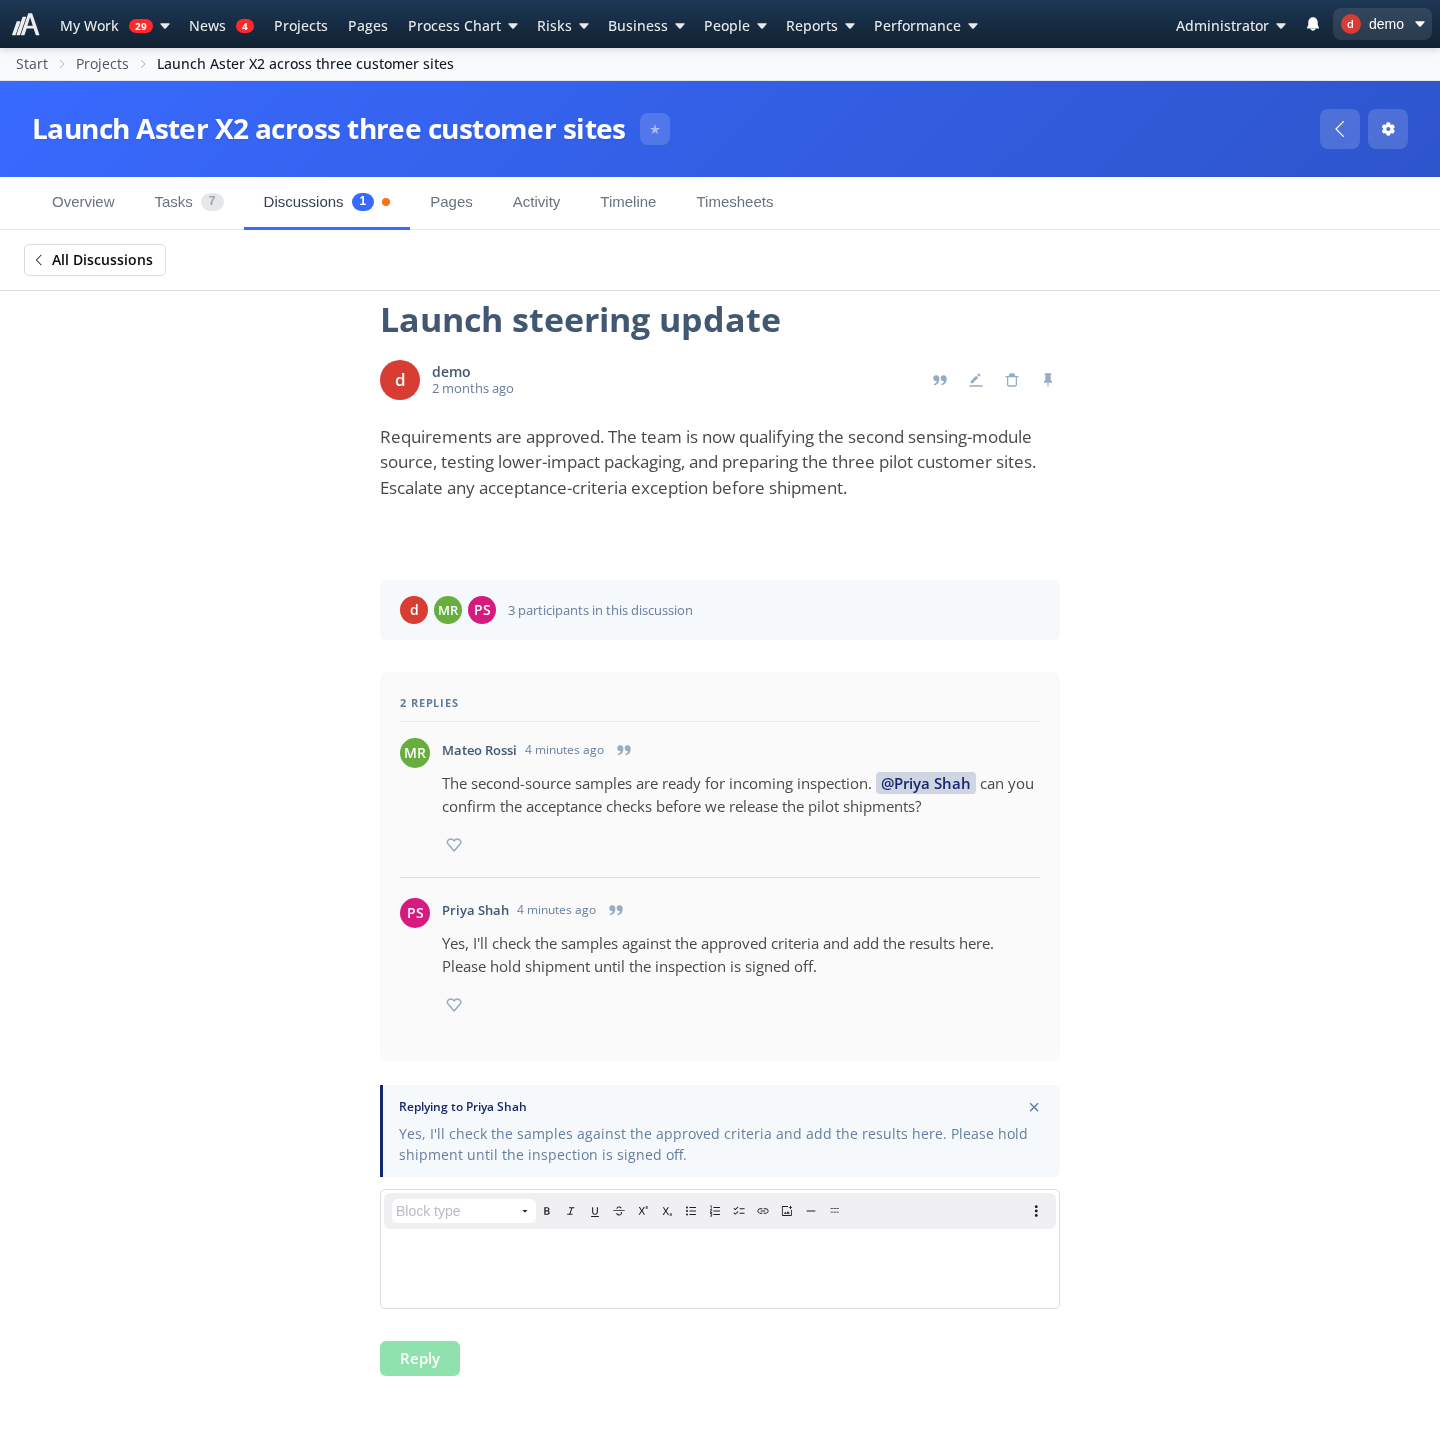This screenshot has width=1440, height=1440.
Task: Switch to the Tasks tab
Action: pos(189,202)
